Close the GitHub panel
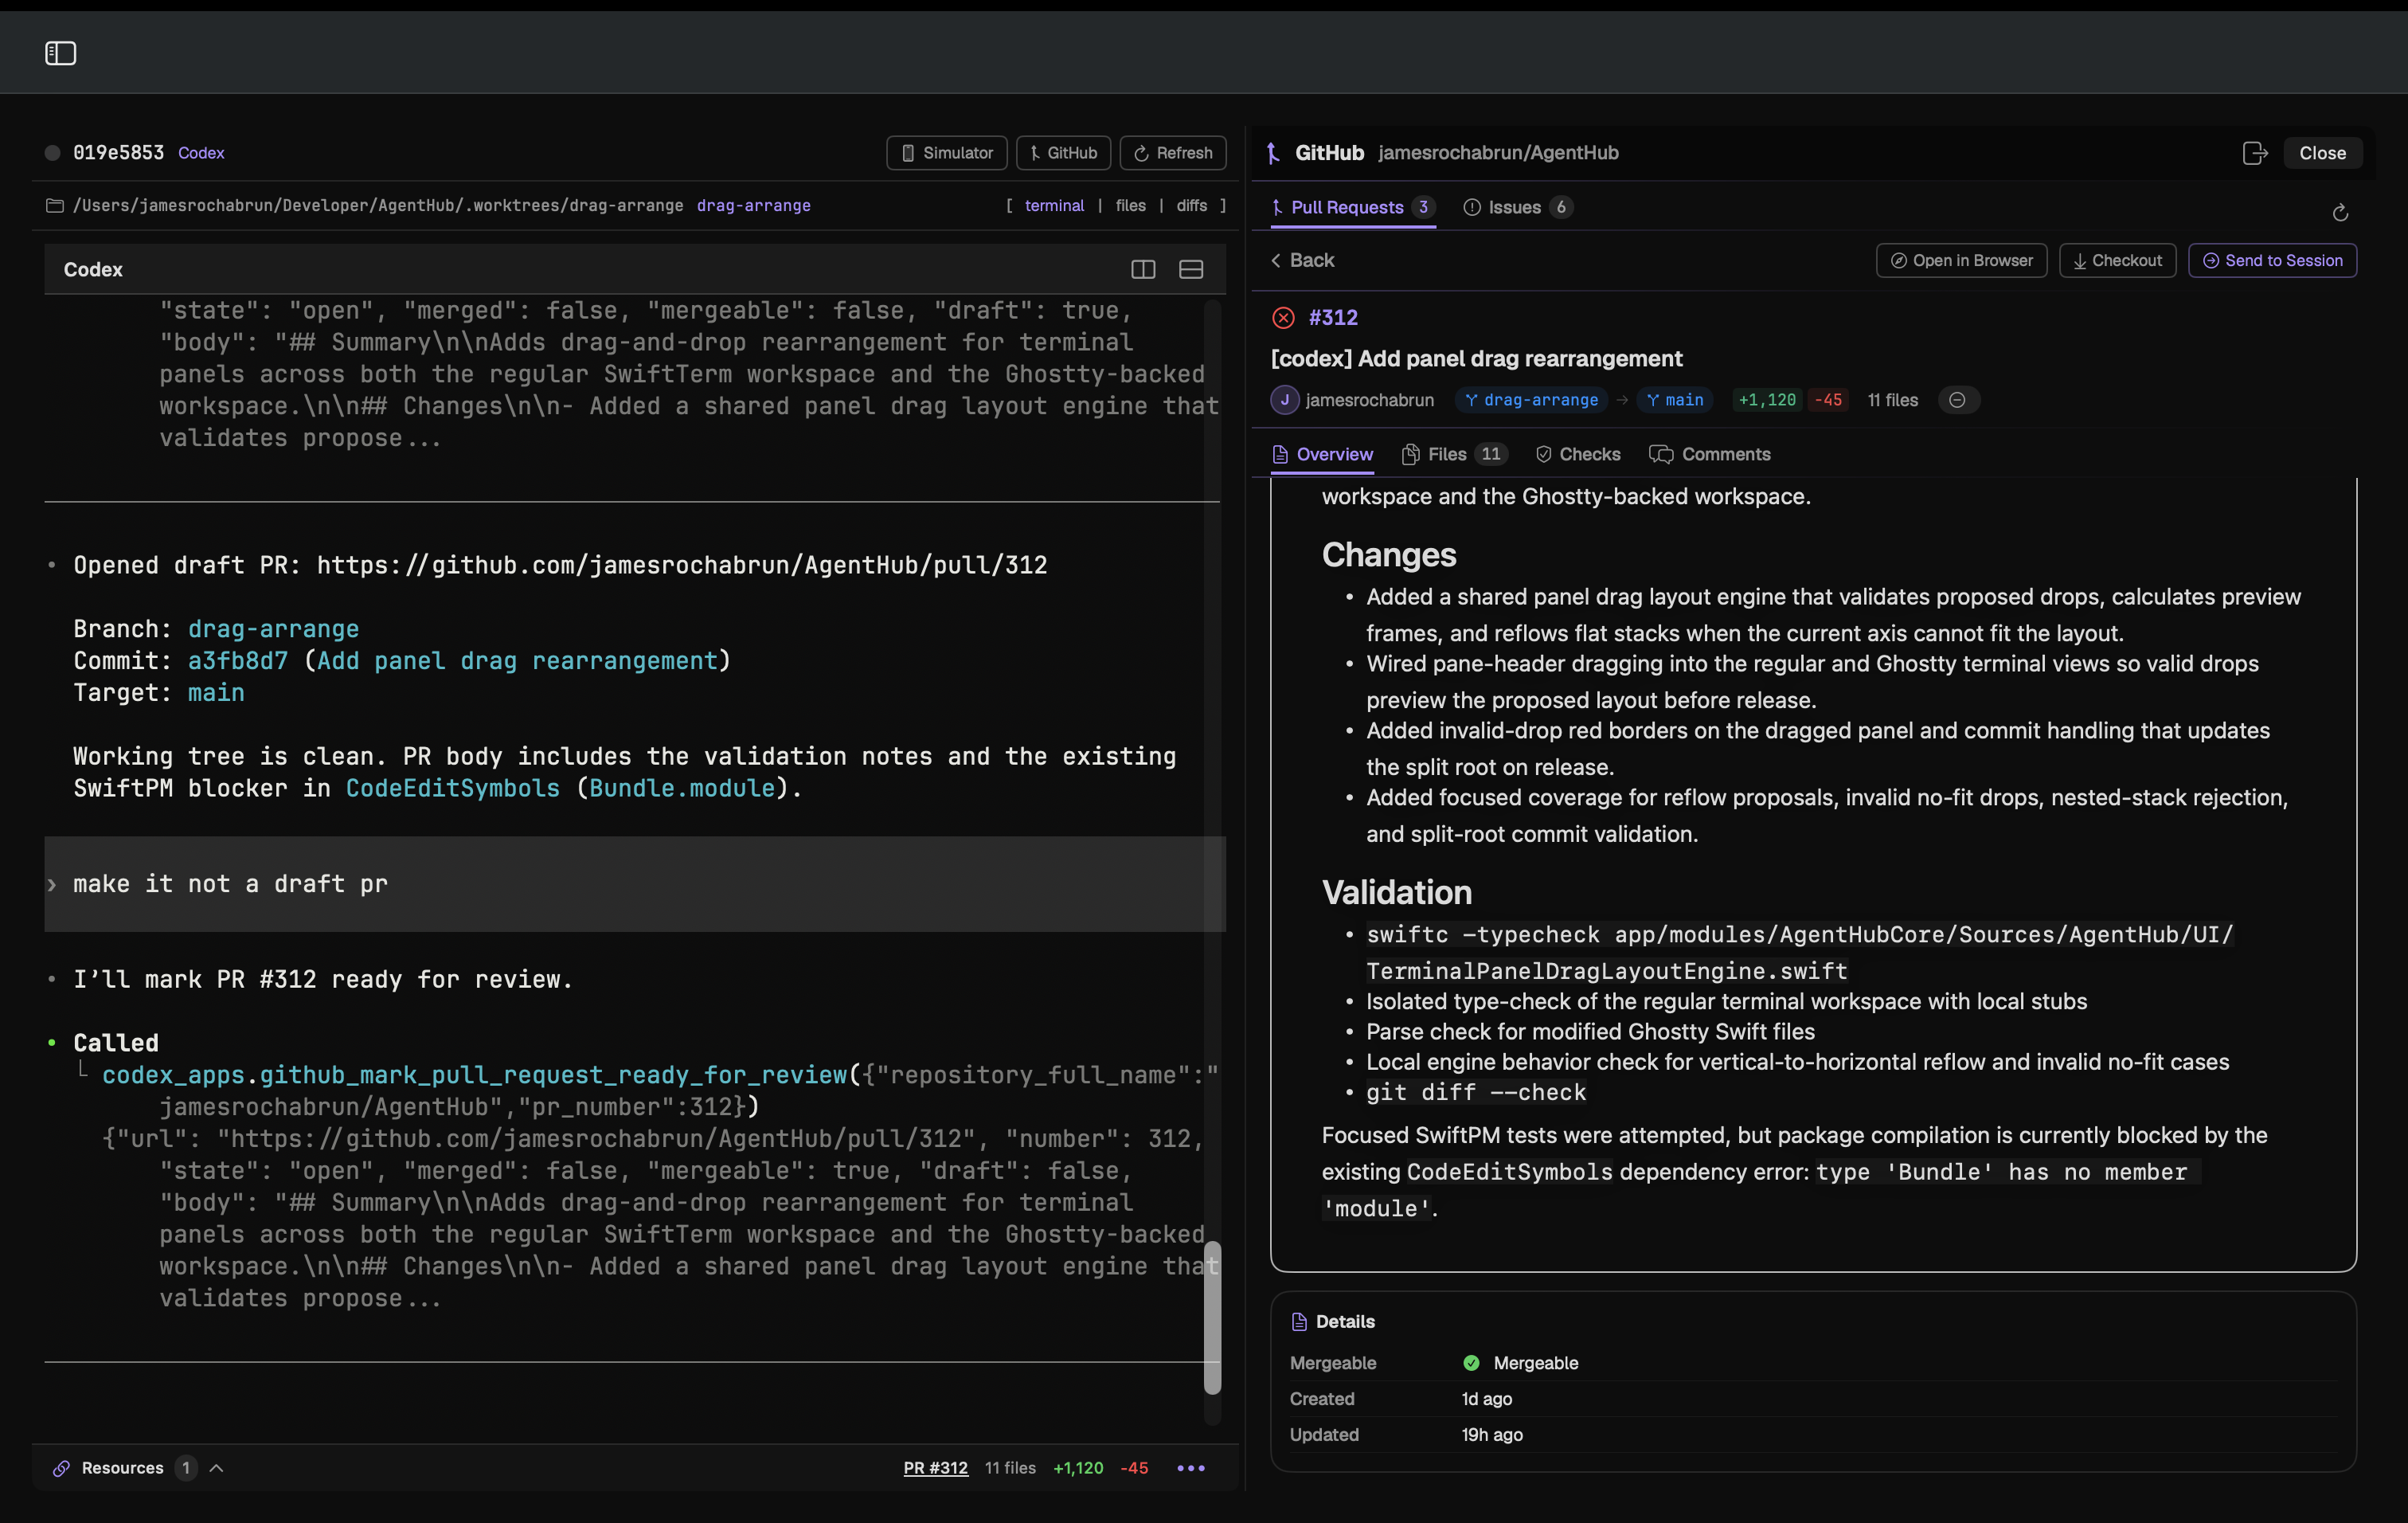This screenshot has height=1523, width=2408. coord(2322,153)
